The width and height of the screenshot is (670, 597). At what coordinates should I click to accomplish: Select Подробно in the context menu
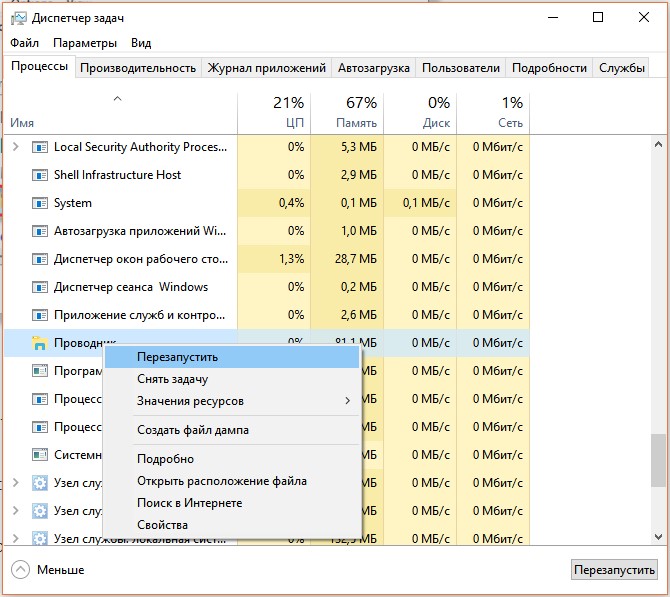(x=232, y=459)
